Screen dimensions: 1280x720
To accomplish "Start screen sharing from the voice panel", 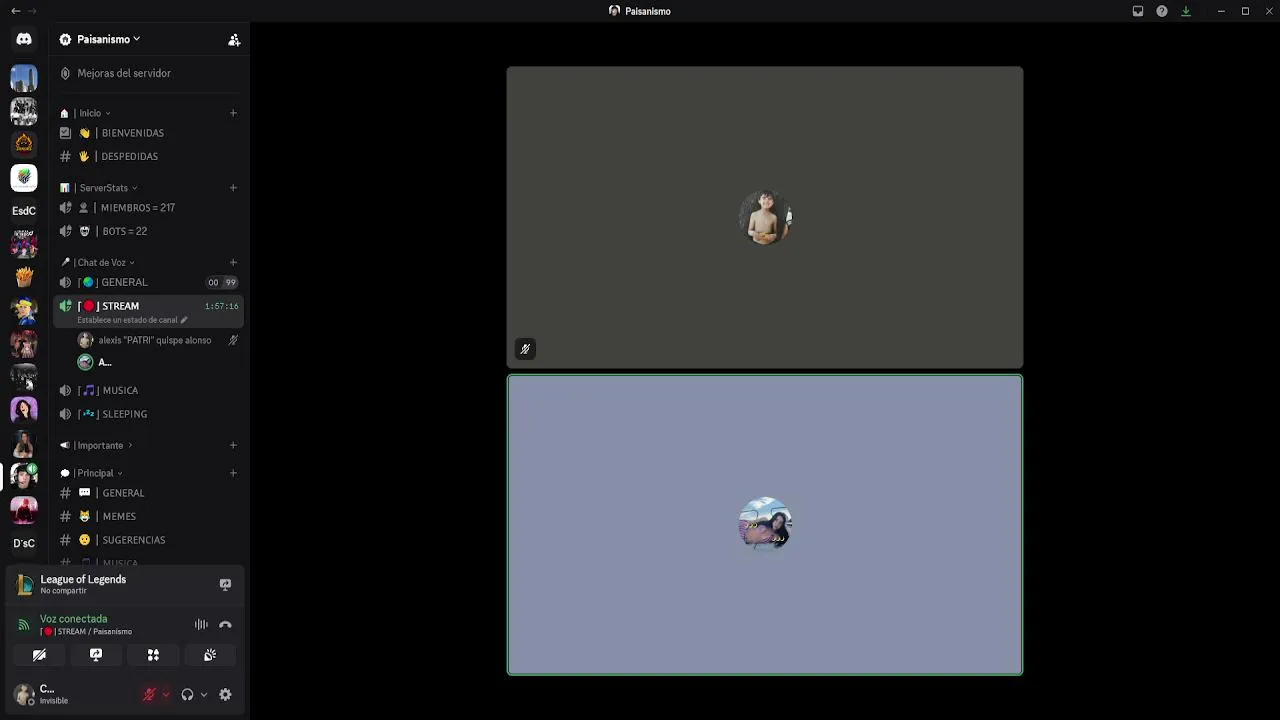I will [96, 655].
